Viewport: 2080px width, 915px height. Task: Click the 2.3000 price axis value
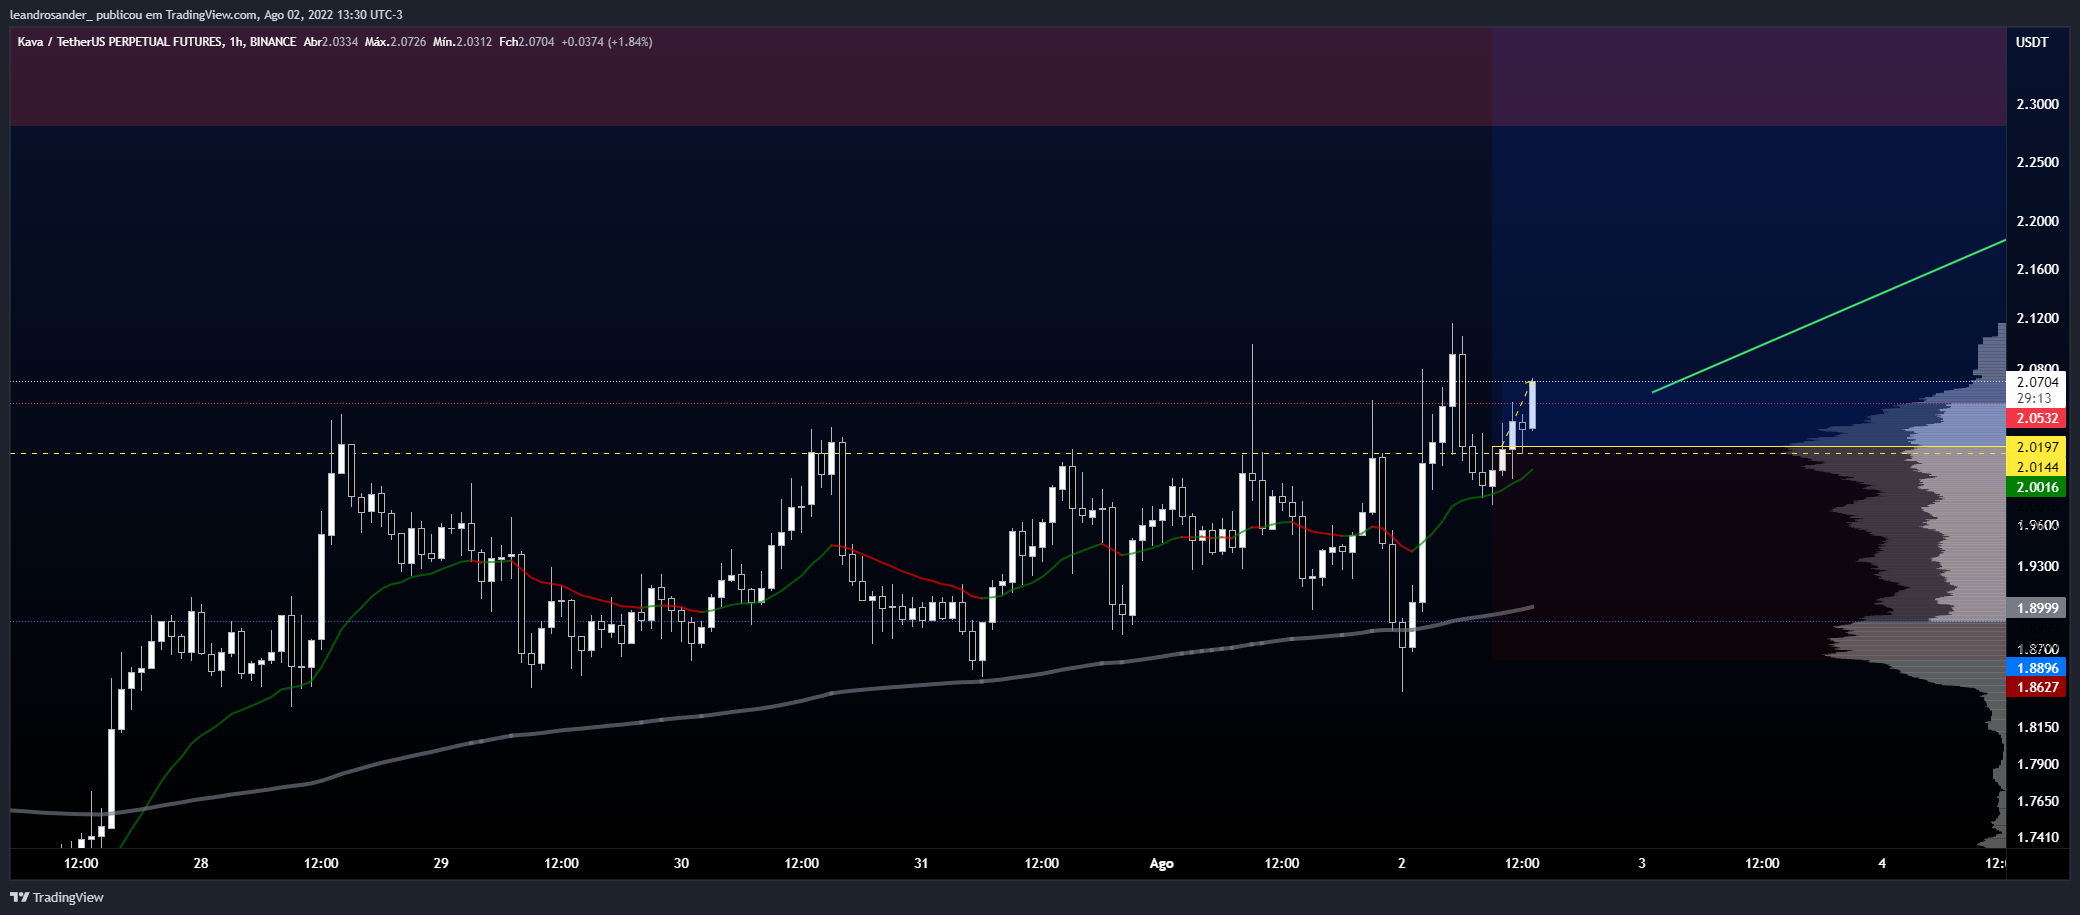click(2037, 104)
